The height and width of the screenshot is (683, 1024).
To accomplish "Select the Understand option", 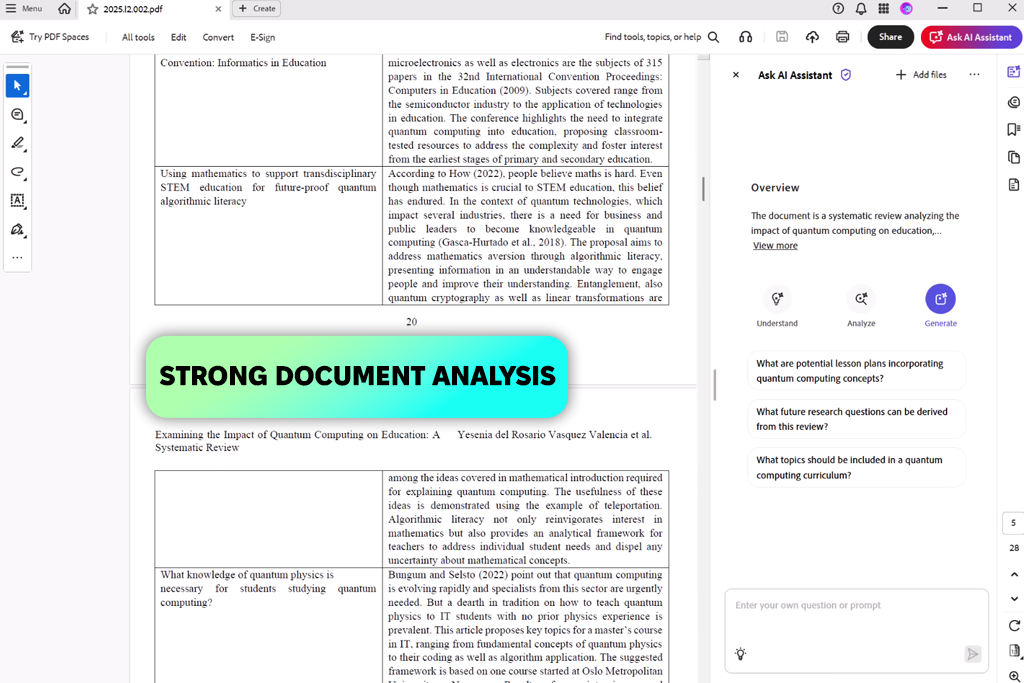I will (x=777, y=306).
